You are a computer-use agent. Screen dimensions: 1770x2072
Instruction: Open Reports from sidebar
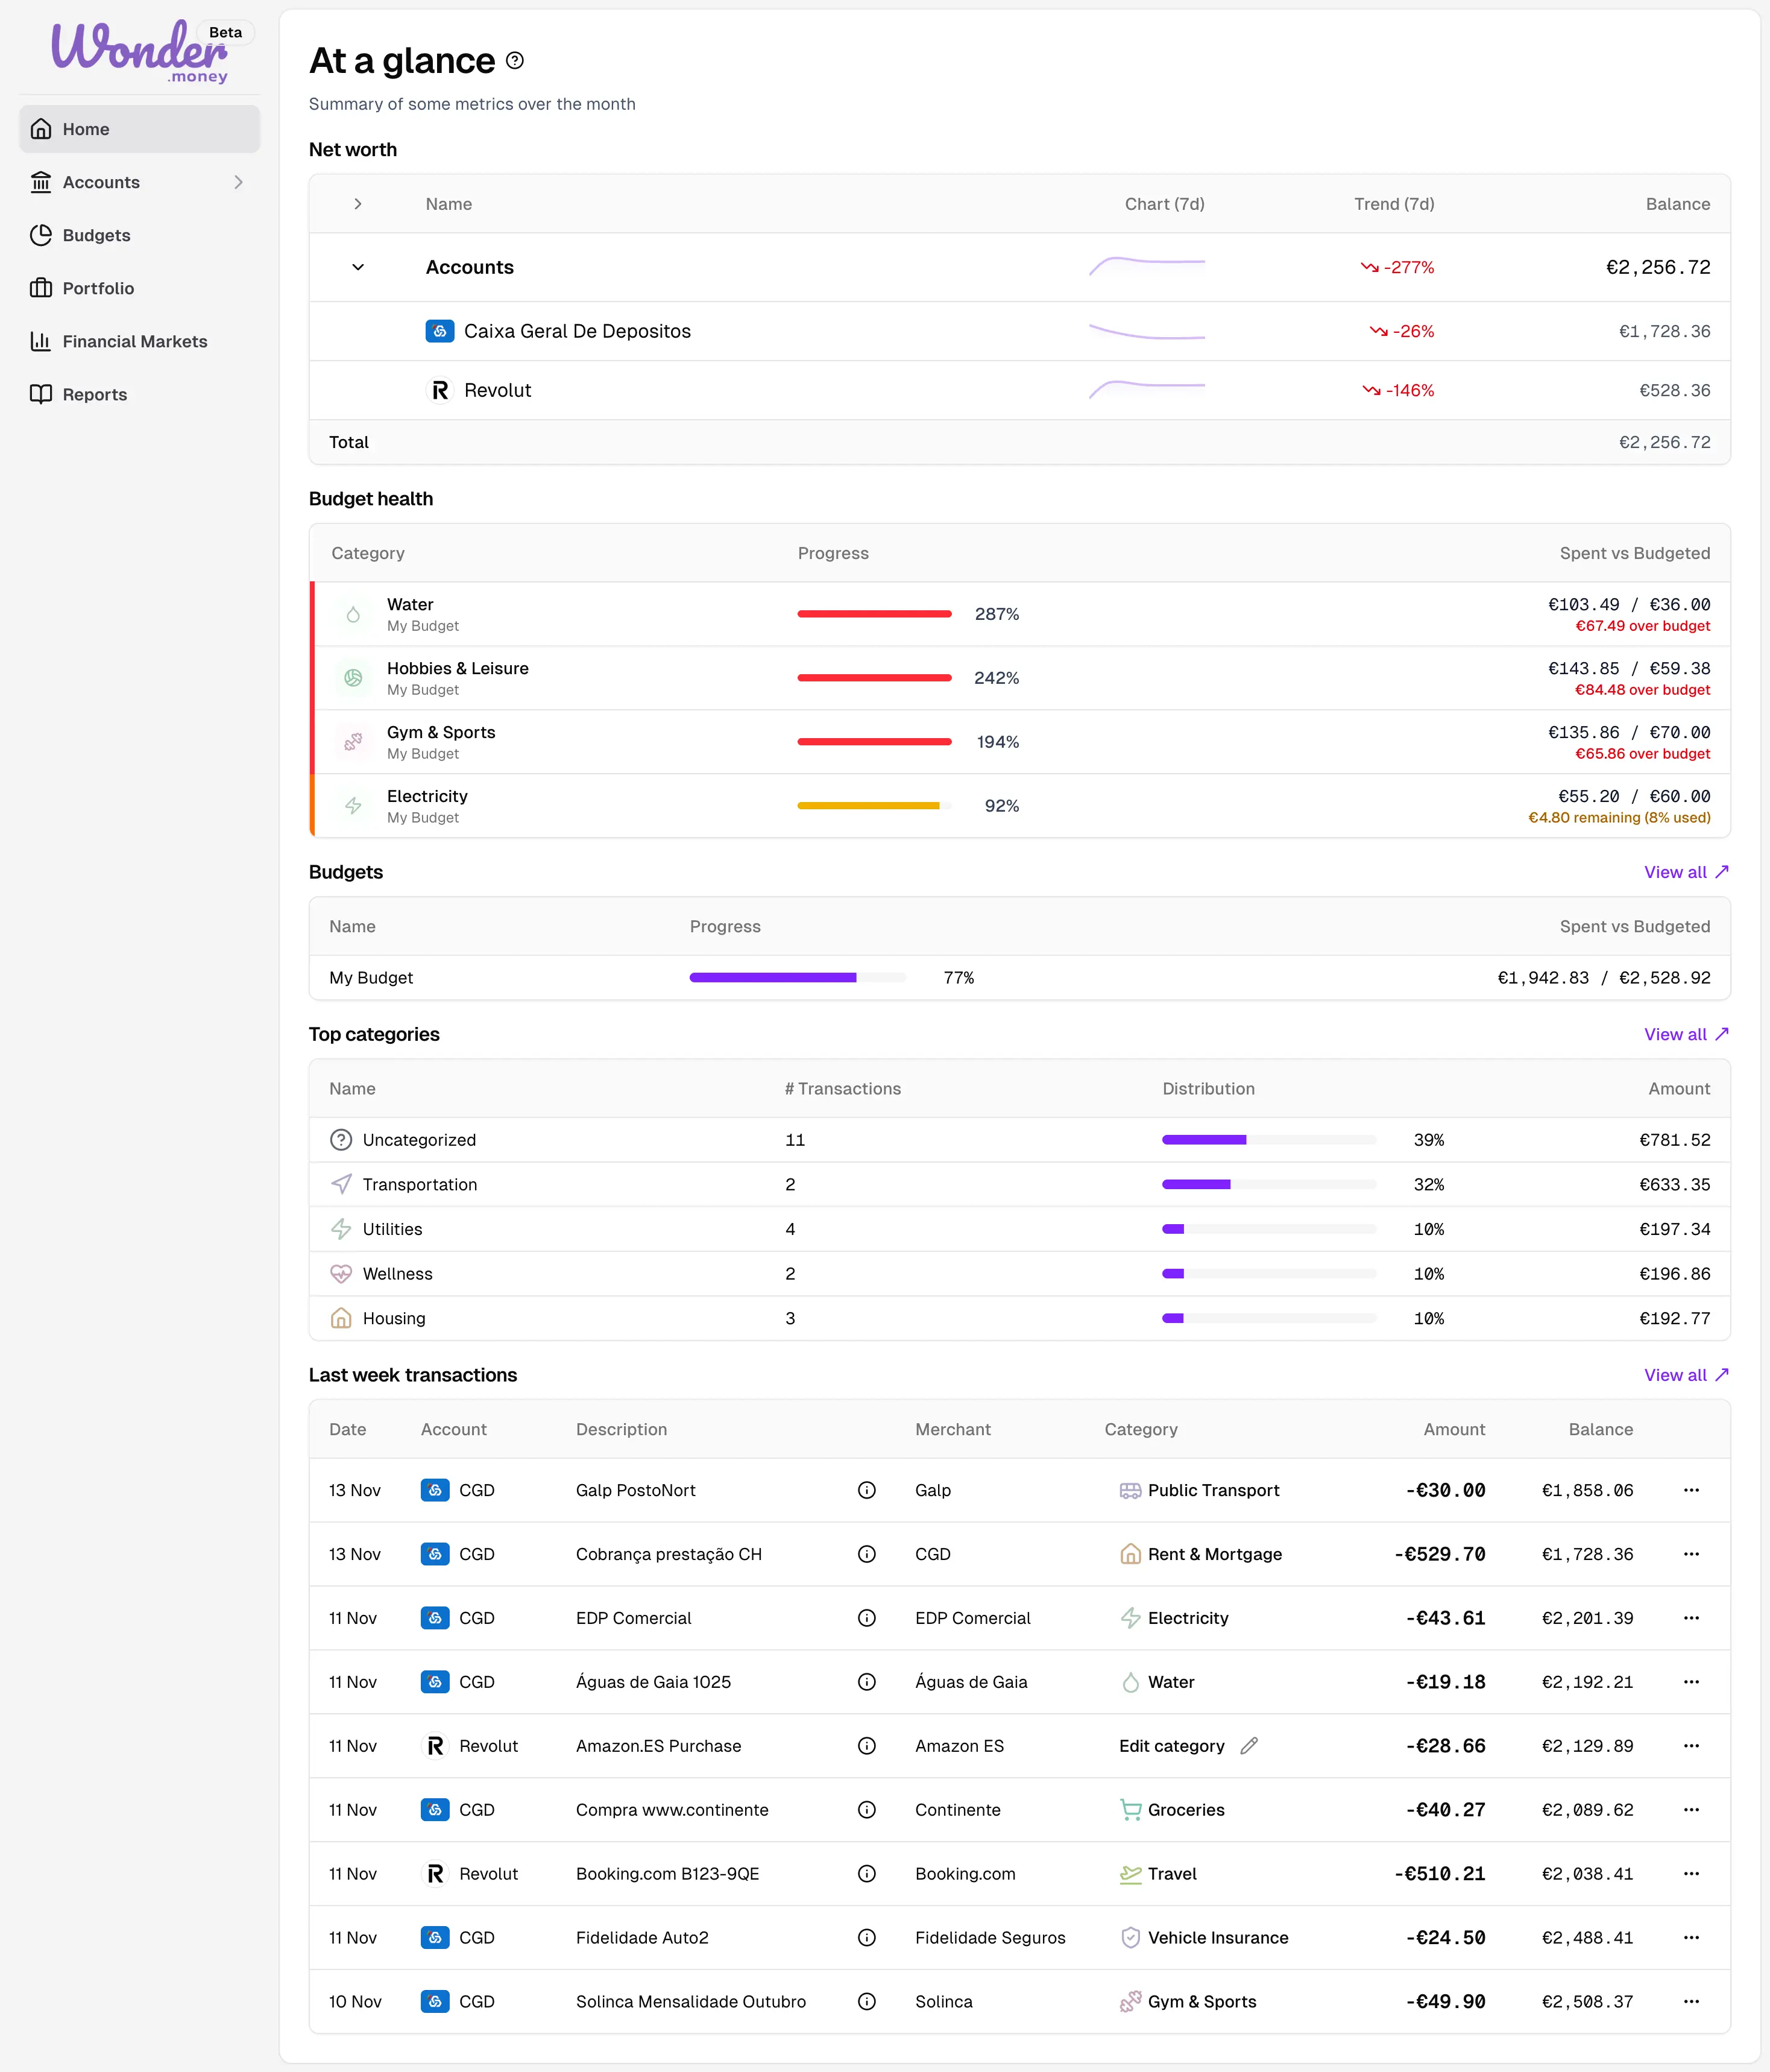point(94,394)
